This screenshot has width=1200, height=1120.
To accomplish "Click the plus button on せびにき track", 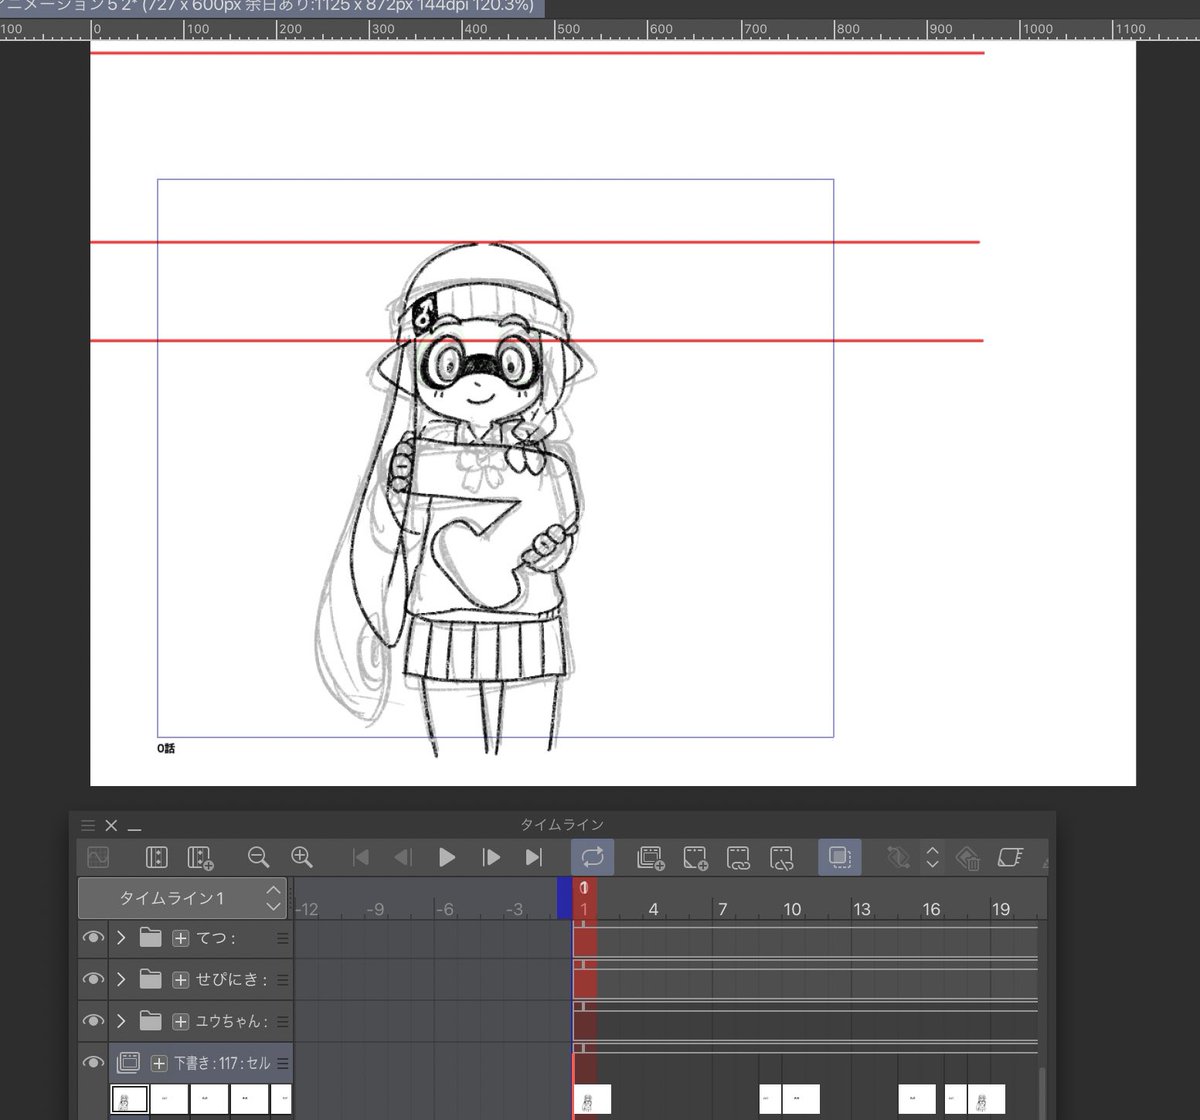I will [x=181, y=979].
